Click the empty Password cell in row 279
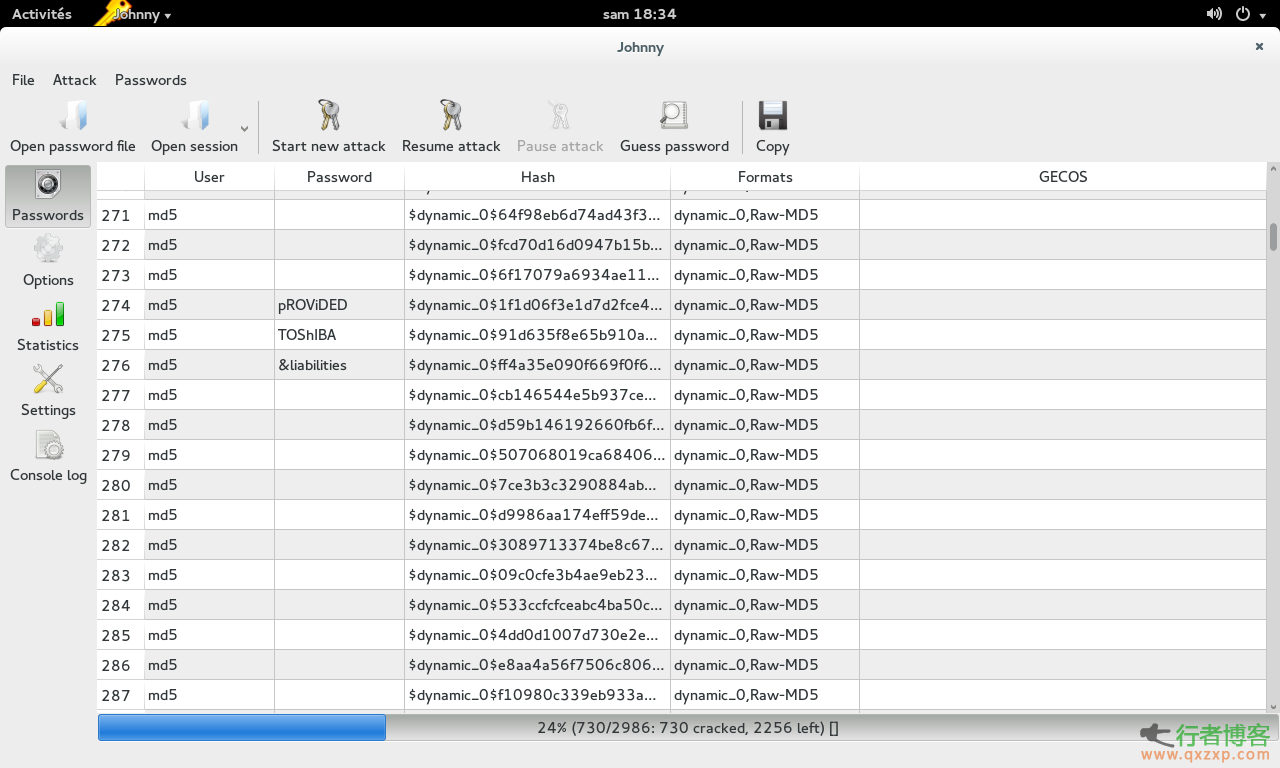This screenshot has height=768, width=1280. (339, 455)
